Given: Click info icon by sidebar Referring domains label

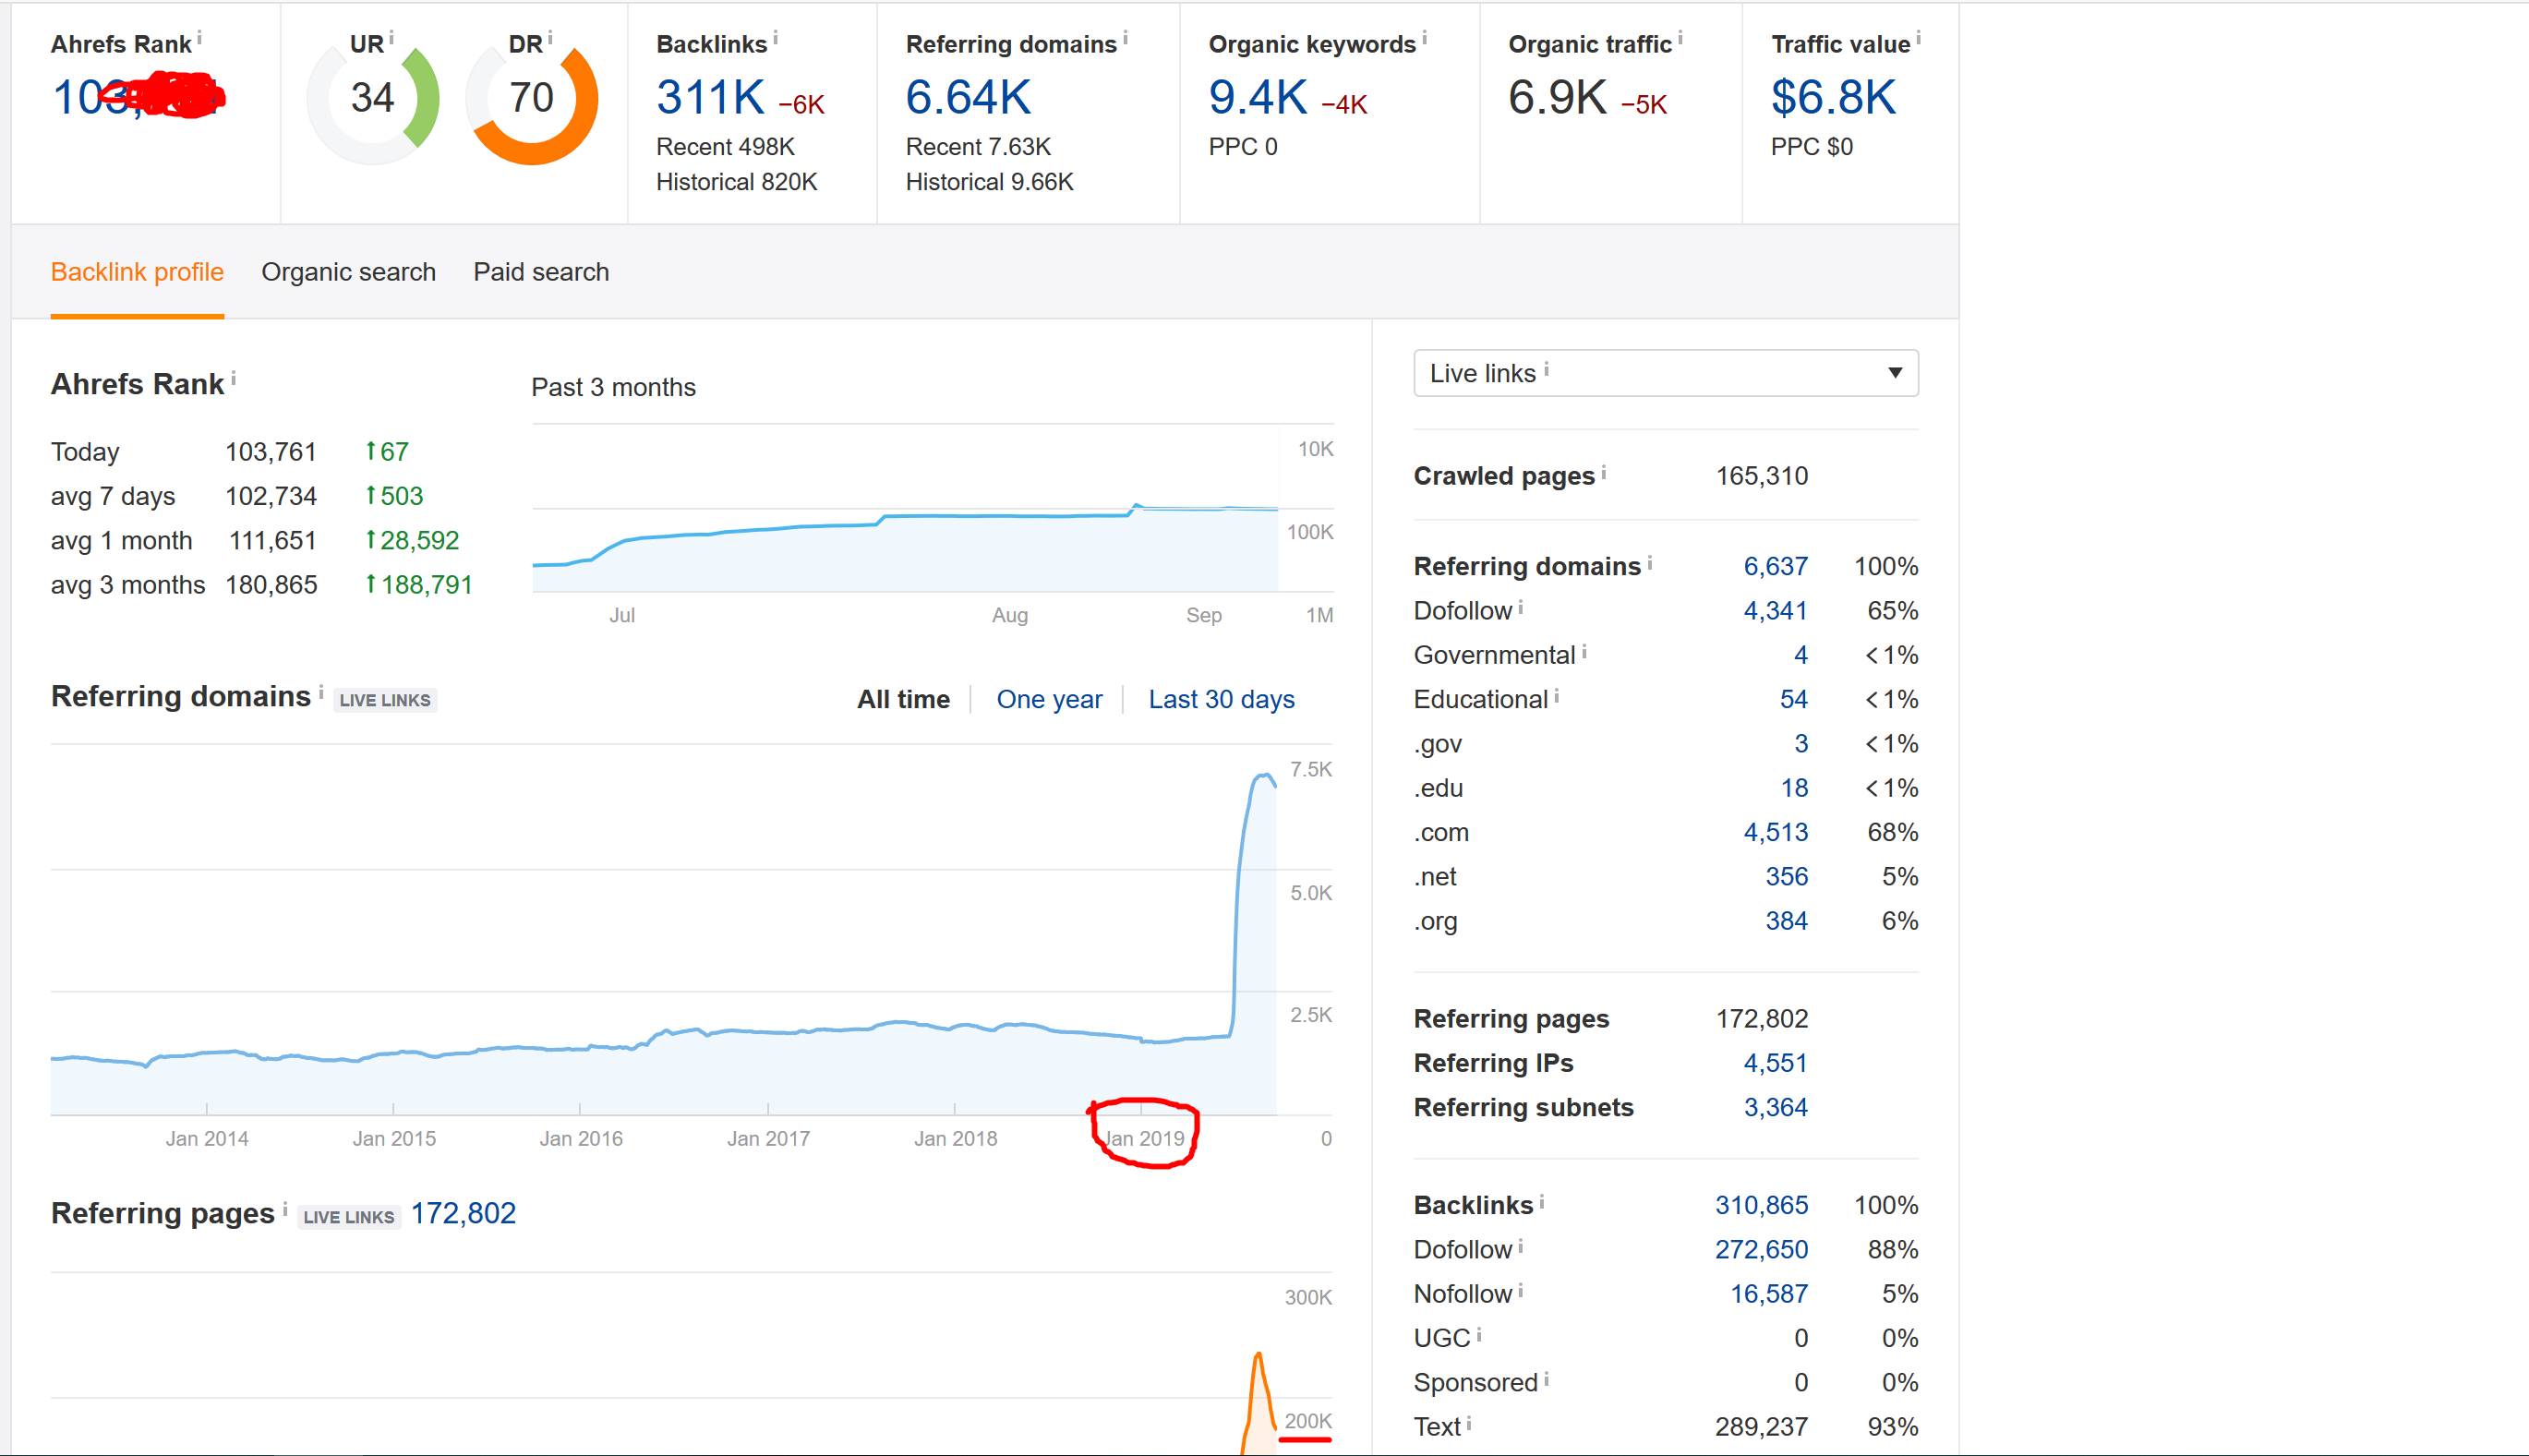Looking at the screenshot, I should (x=1650, y=562).
